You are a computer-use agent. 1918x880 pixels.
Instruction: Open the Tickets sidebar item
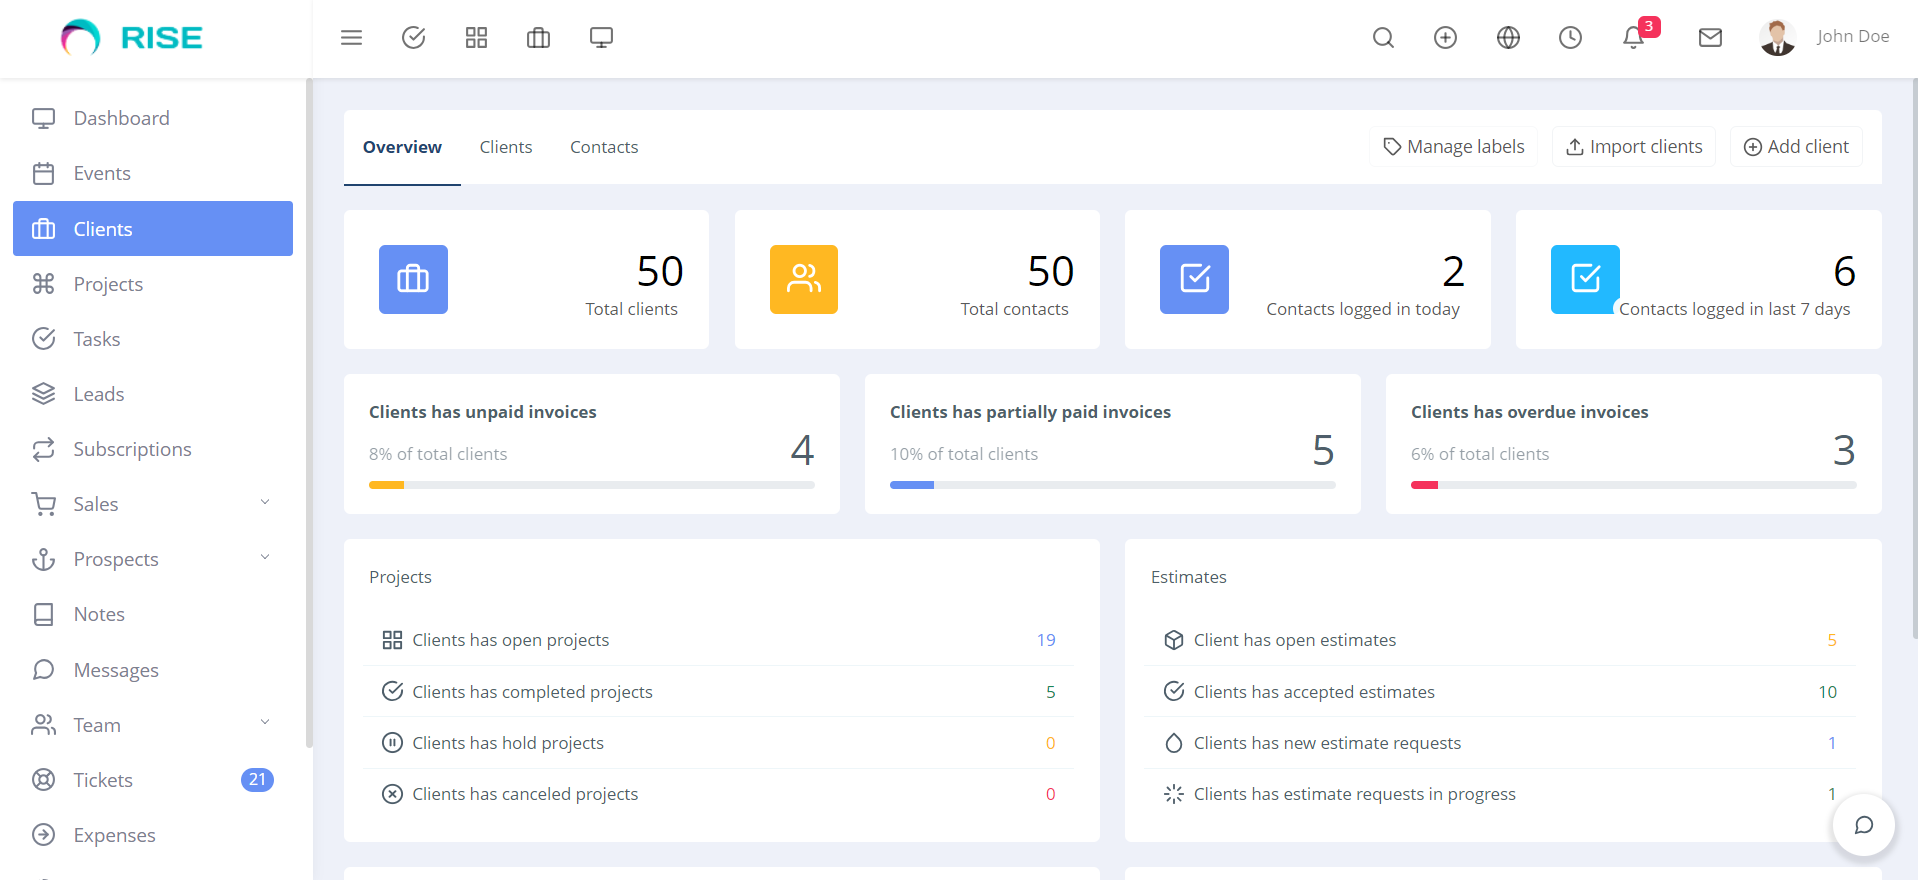103,780
